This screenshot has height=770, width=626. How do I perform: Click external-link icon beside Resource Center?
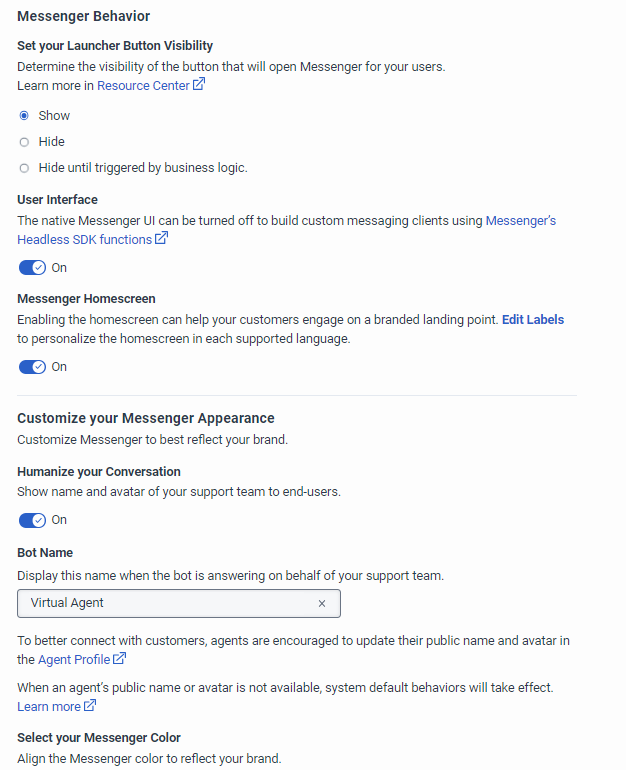(199, 85)
